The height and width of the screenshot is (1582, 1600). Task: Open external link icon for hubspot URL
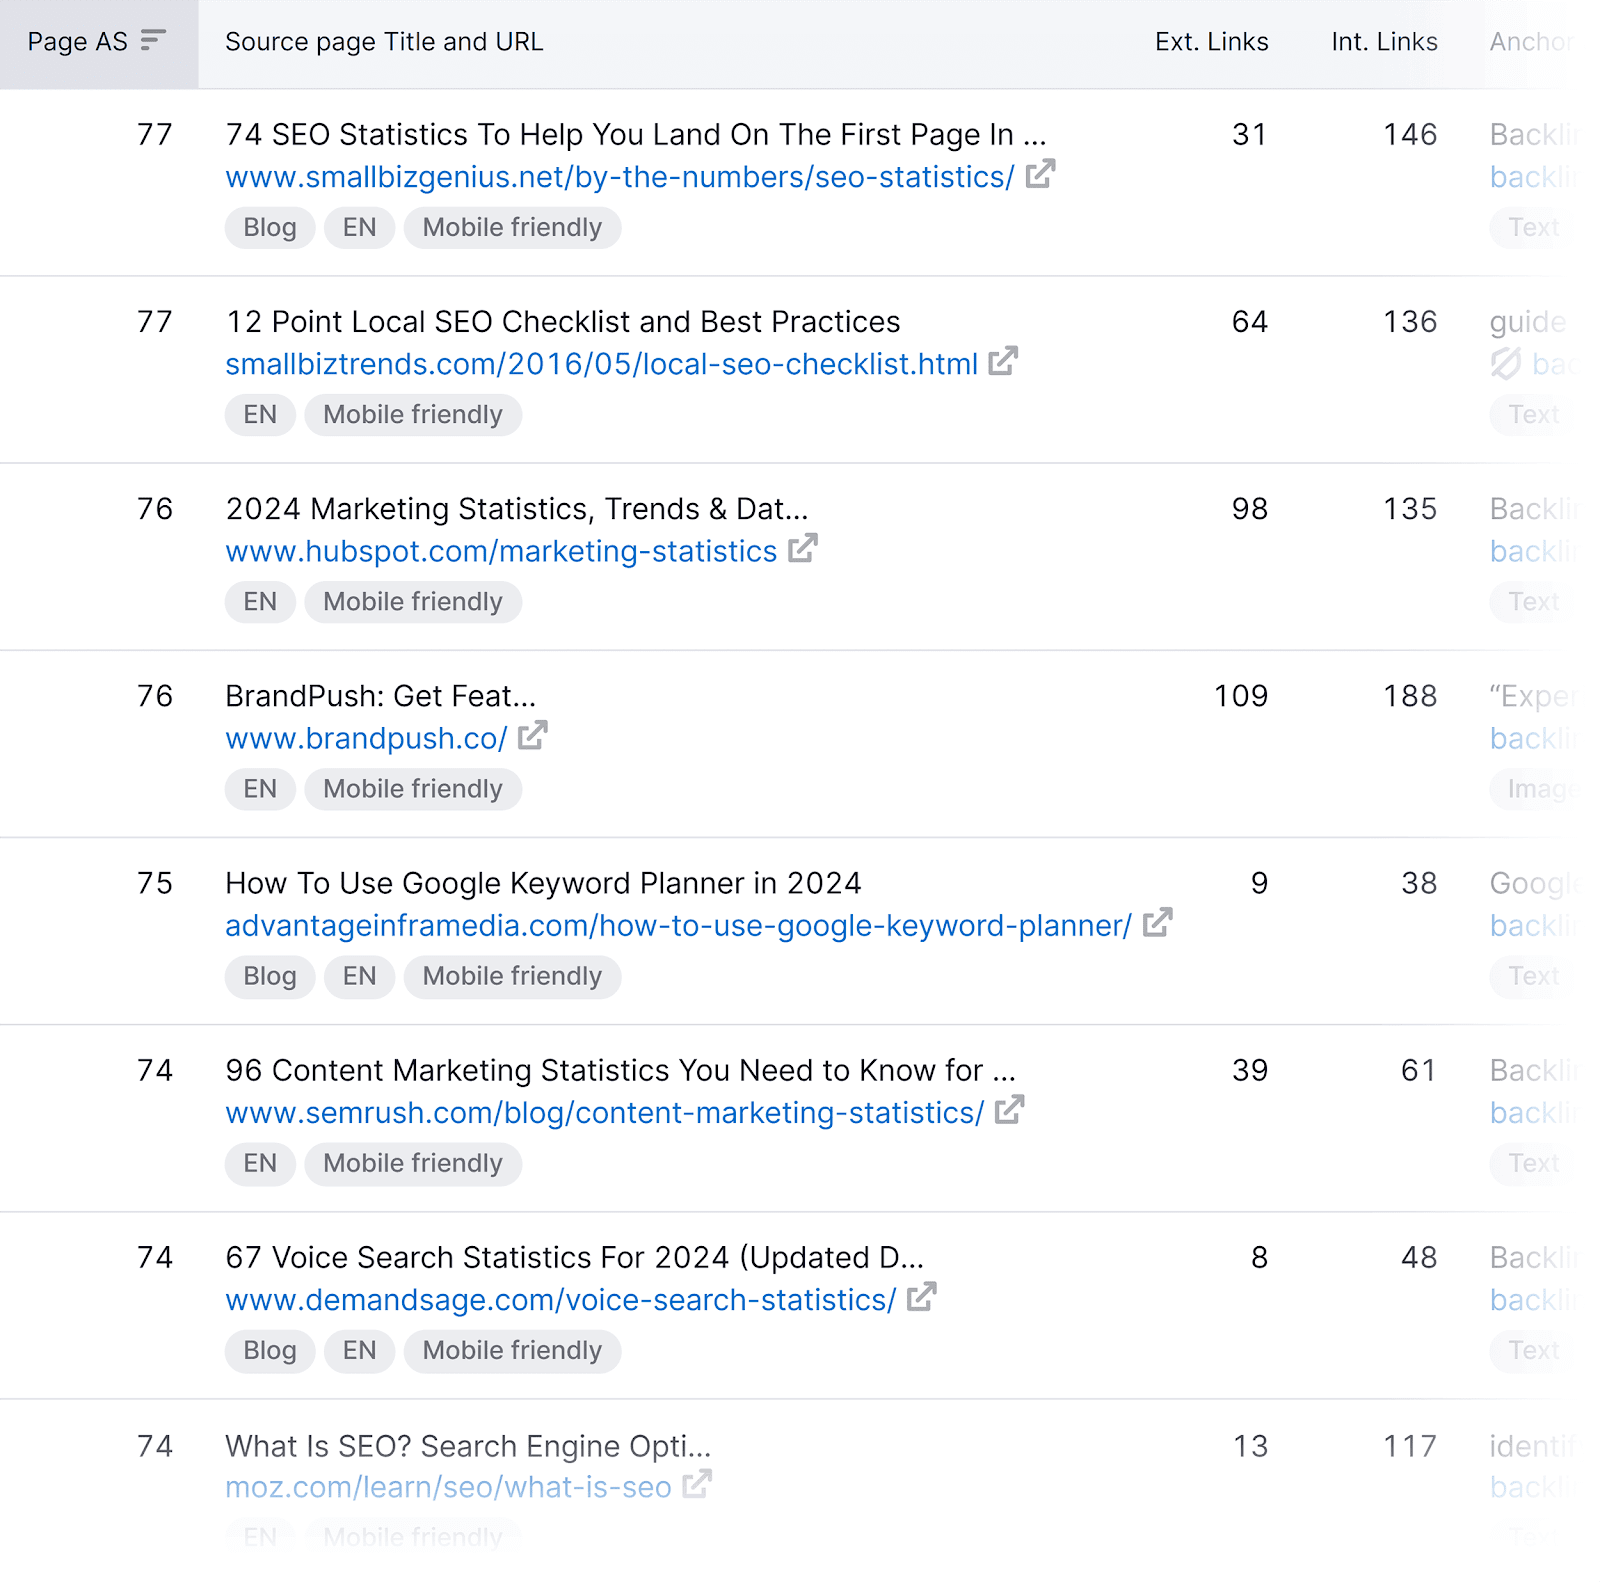coord(803,548)
